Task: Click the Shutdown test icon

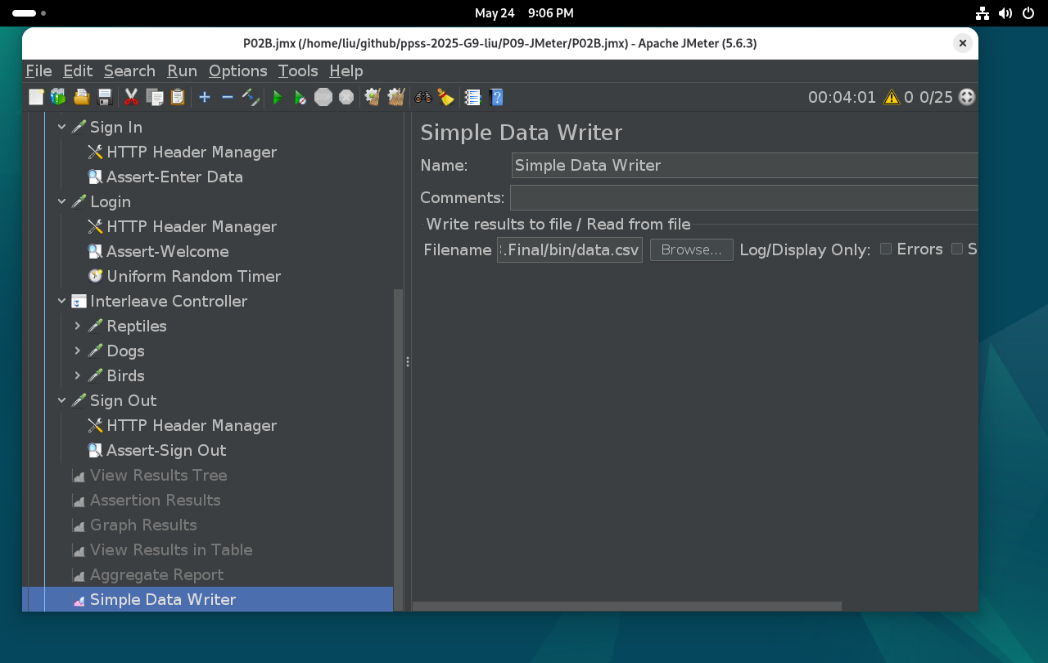Action: point(346,97)
